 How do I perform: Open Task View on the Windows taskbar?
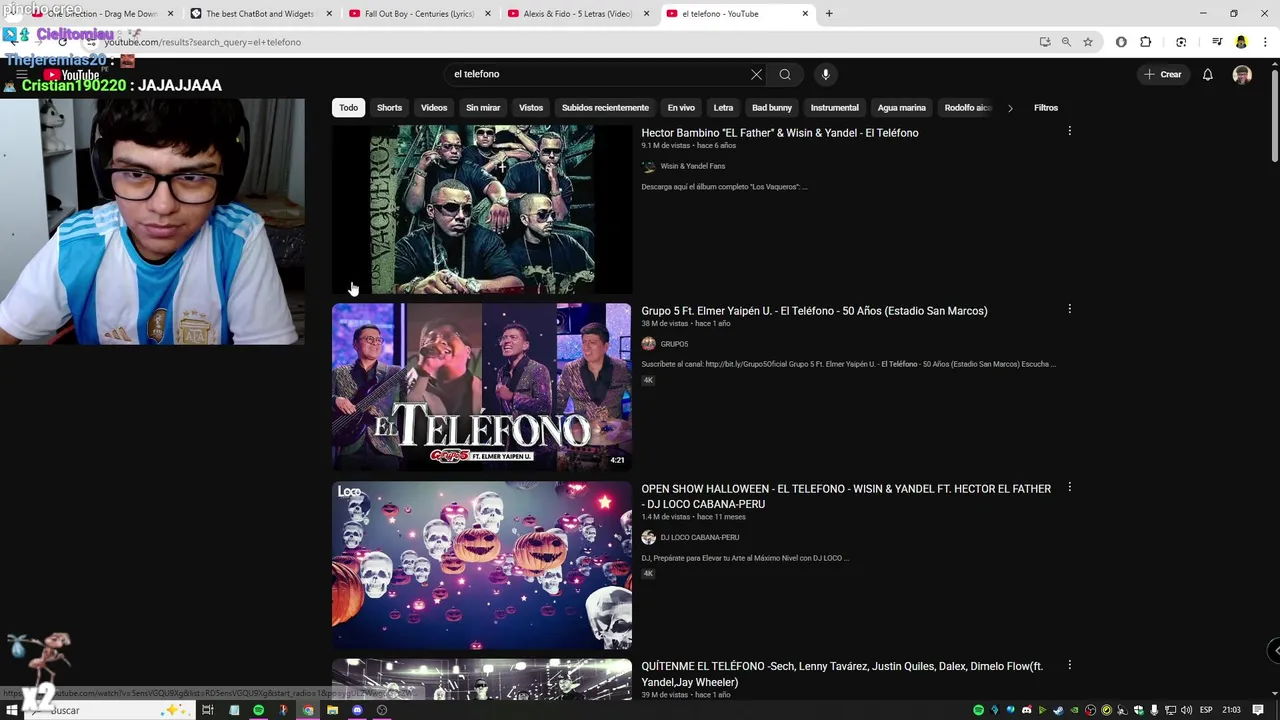[208, 710]
